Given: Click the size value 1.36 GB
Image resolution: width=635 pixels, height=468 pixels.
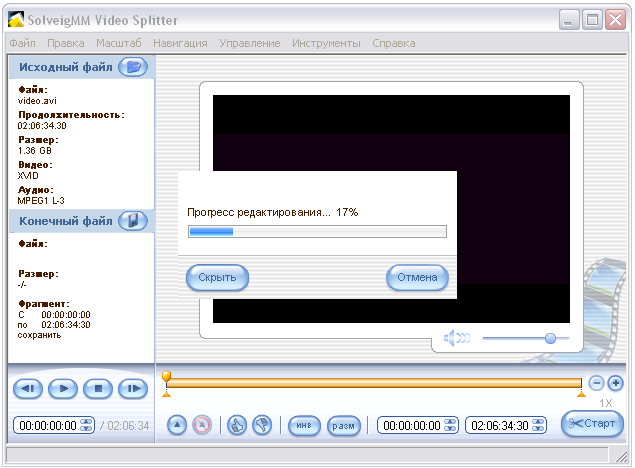Looking at the screenshot, I should click(x=34, y=151).
